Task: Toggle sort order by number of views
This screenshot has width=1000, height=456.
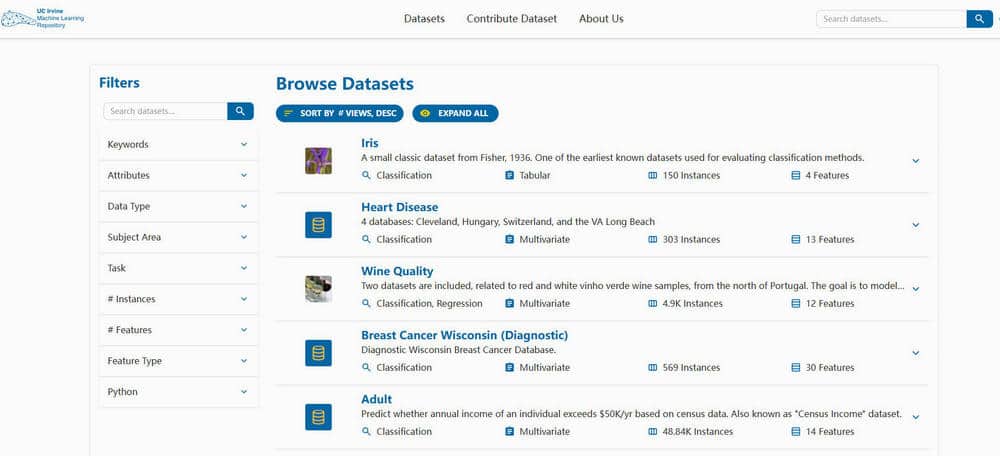Action: click(x=340, y=114)
